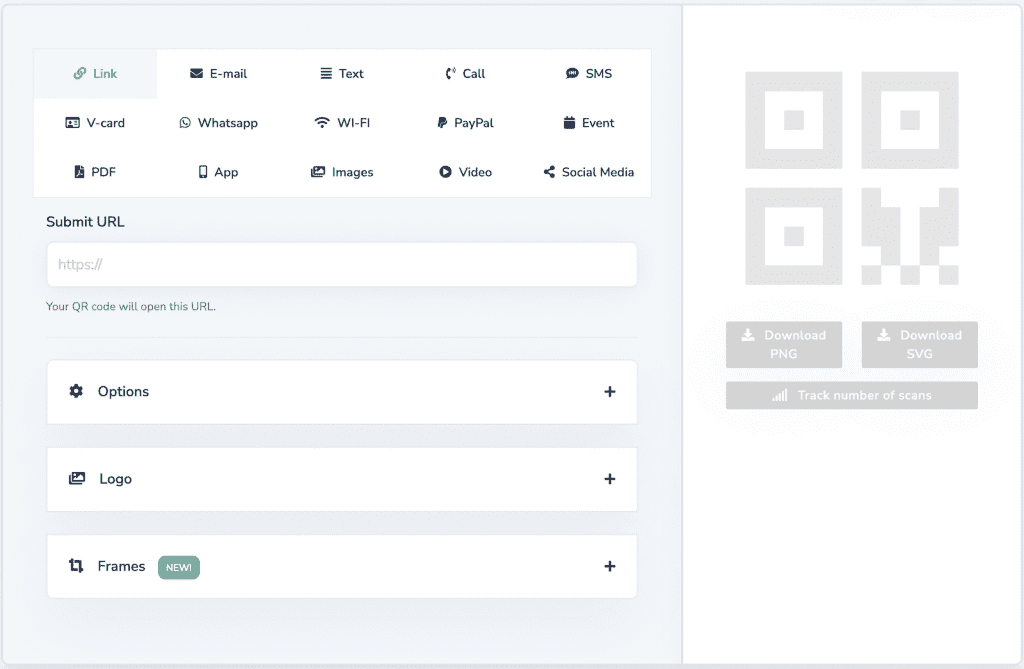The height and width of the screenshot is (669, 1024).
Task: Open the Frames panel by its label
Action: point(121,566)
